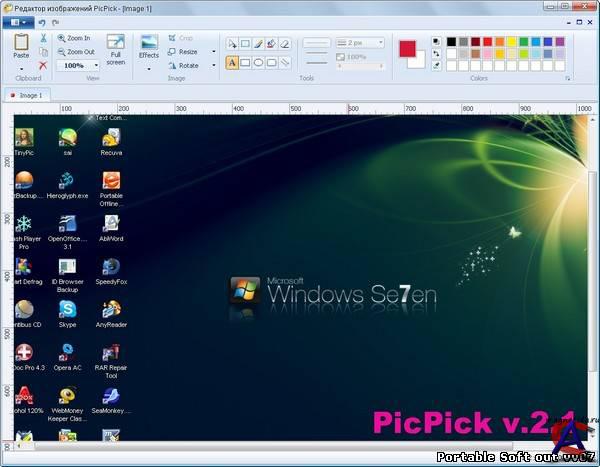Pick the yellow color swatch
The height and width of the screenshot is (467, 600).
[513, 42]
